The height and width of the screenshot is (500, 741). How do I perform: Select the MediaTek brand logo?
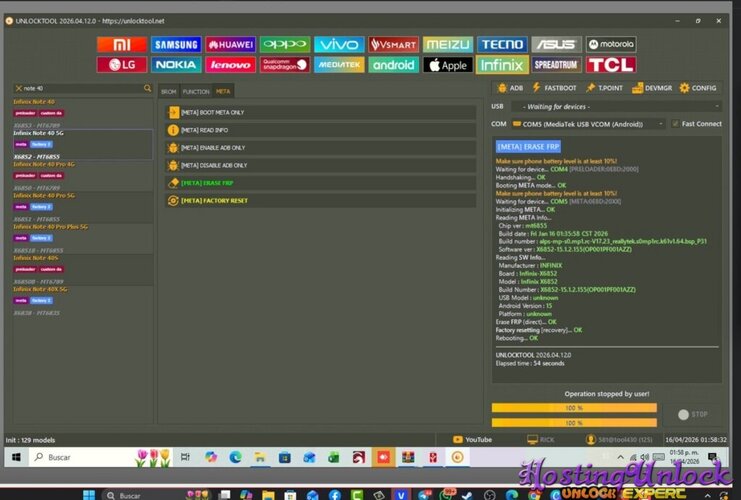pos(339,65)
